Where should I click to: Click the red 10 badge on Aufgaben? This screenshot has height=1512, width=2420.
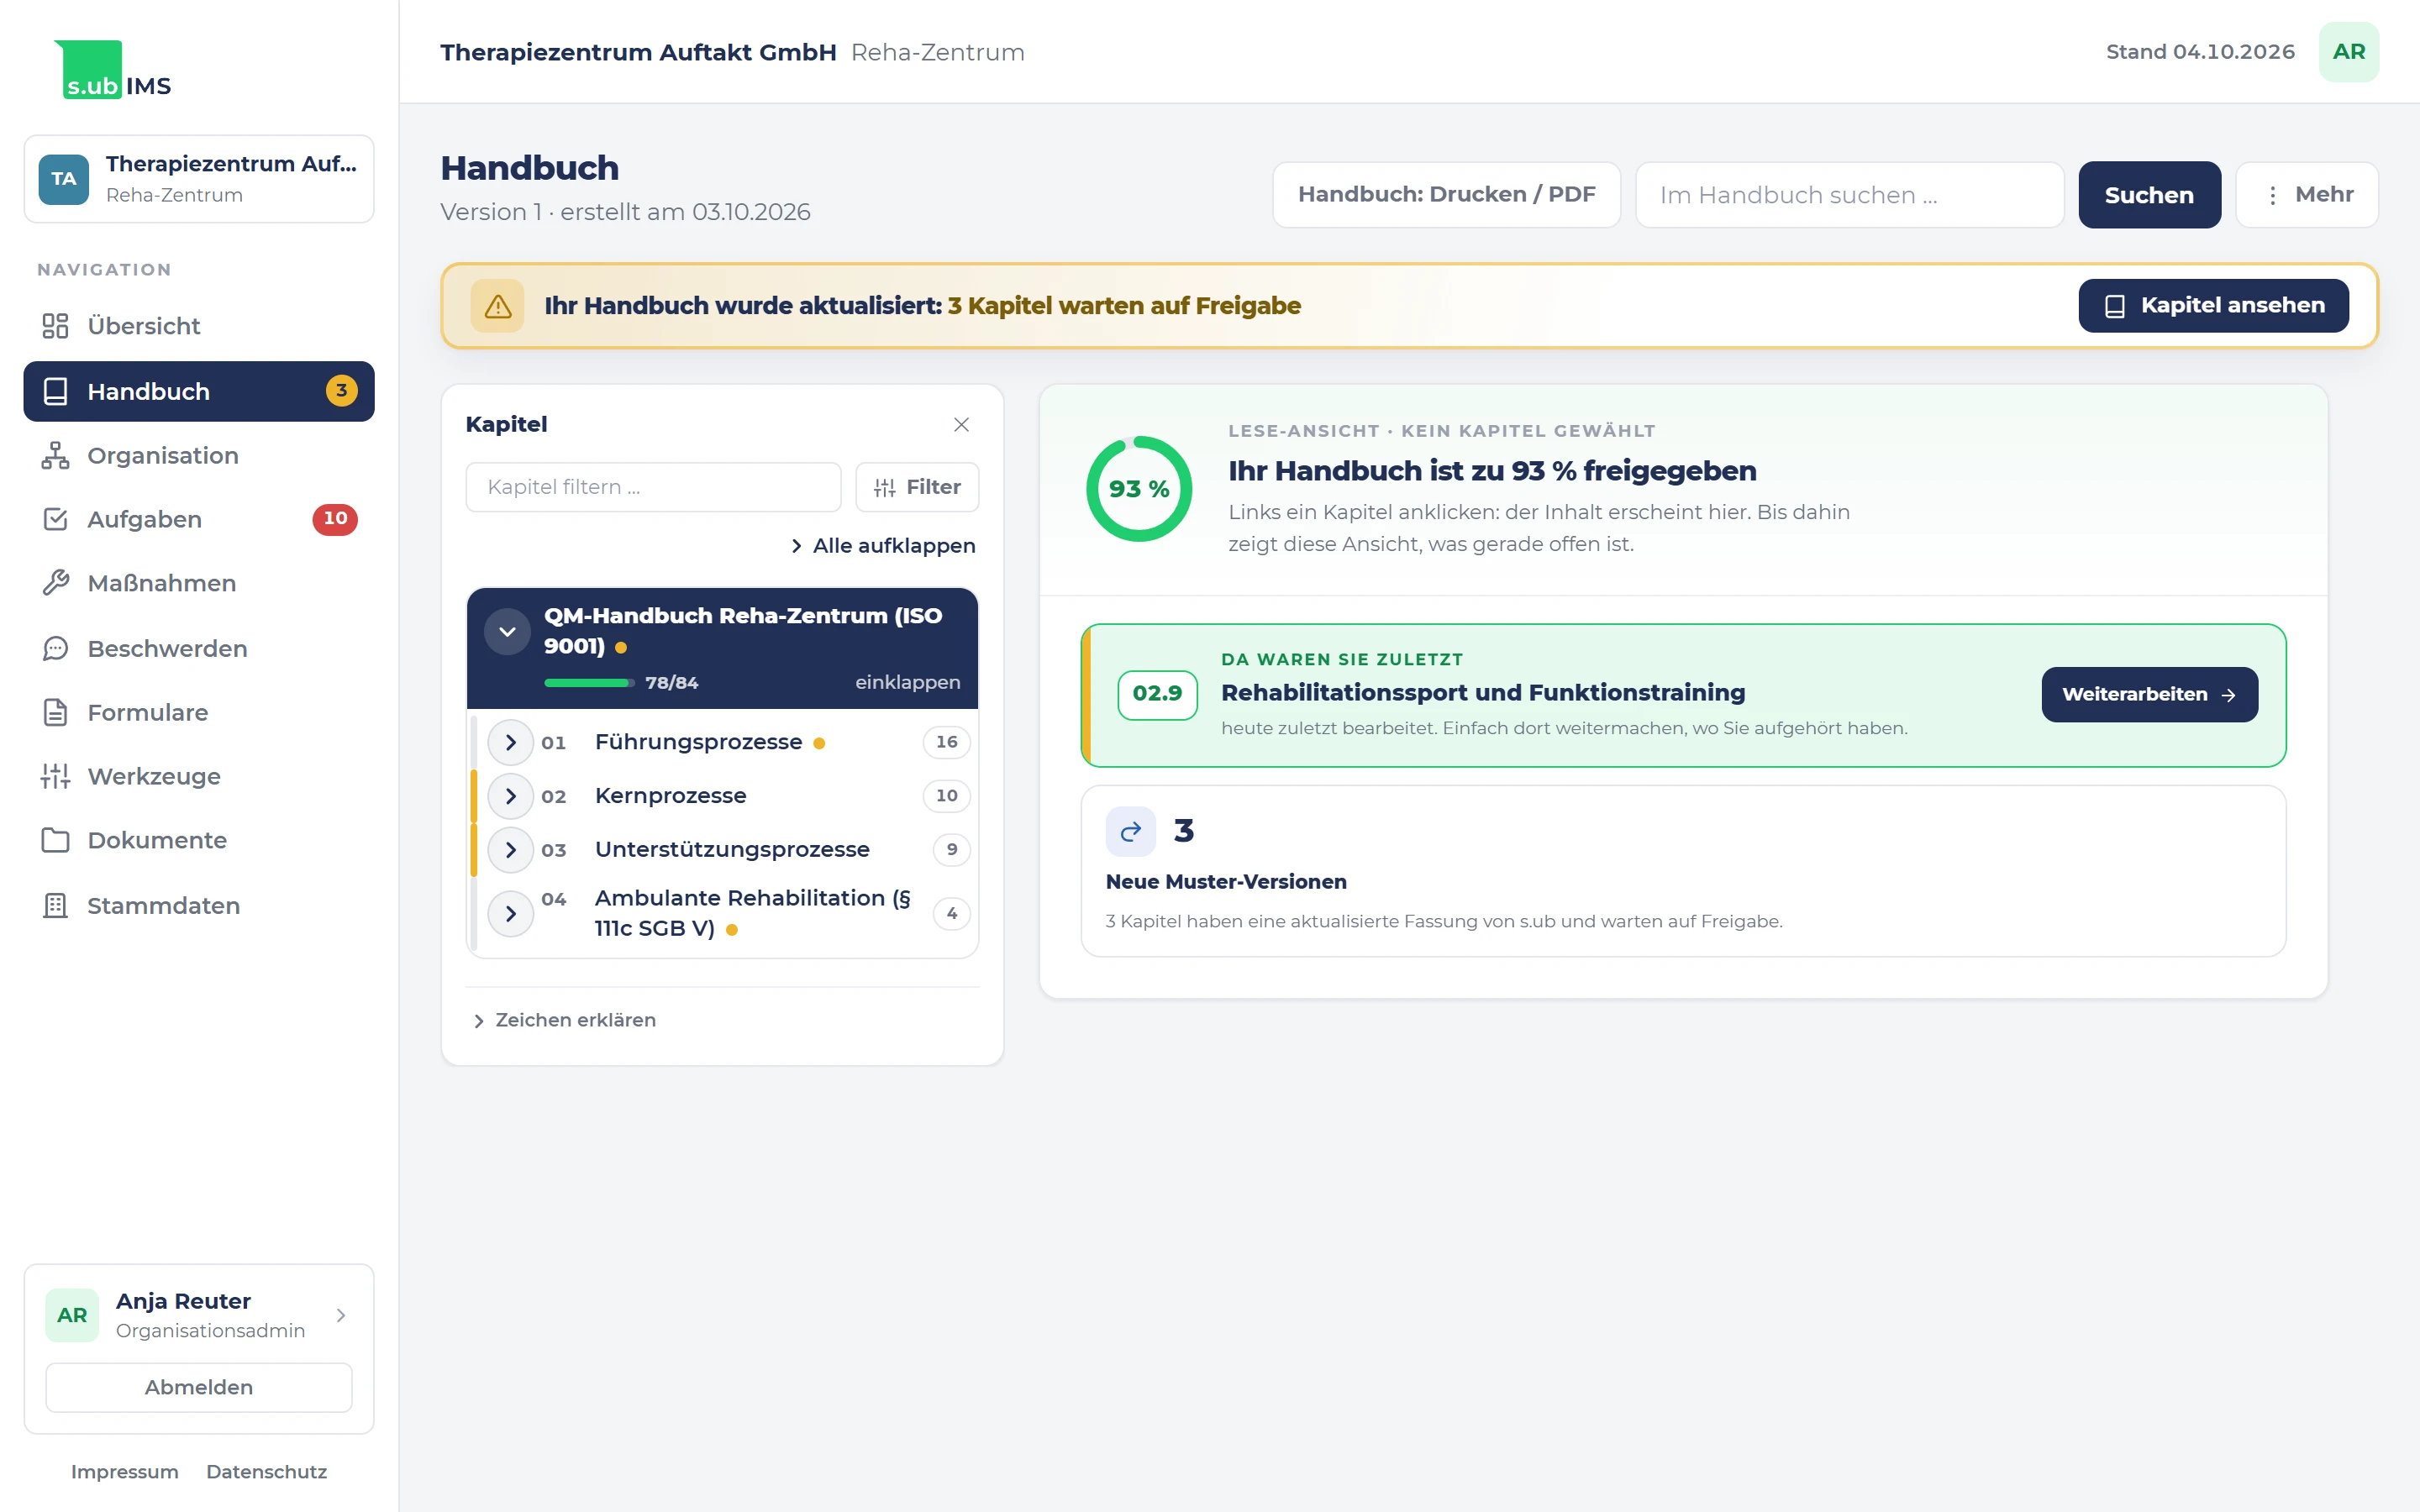(335, 519)
